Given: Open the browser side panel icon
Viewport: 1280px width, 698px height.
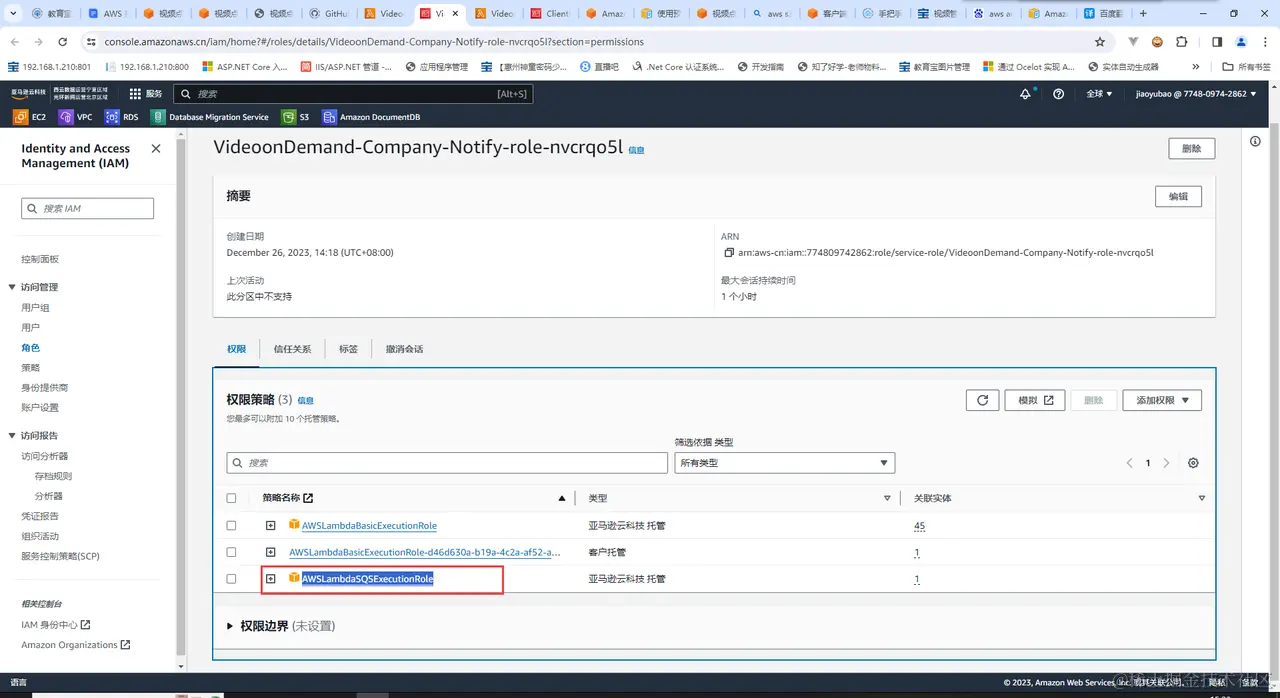Looking at the screenshot, I should [1217, 42].
